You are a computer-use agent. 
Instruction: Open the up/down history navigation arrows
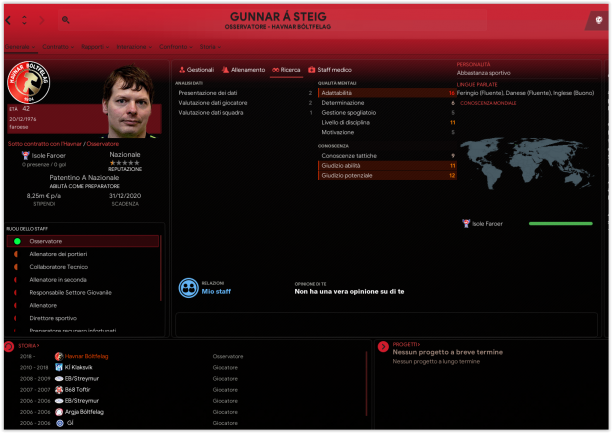pos(24,20)
